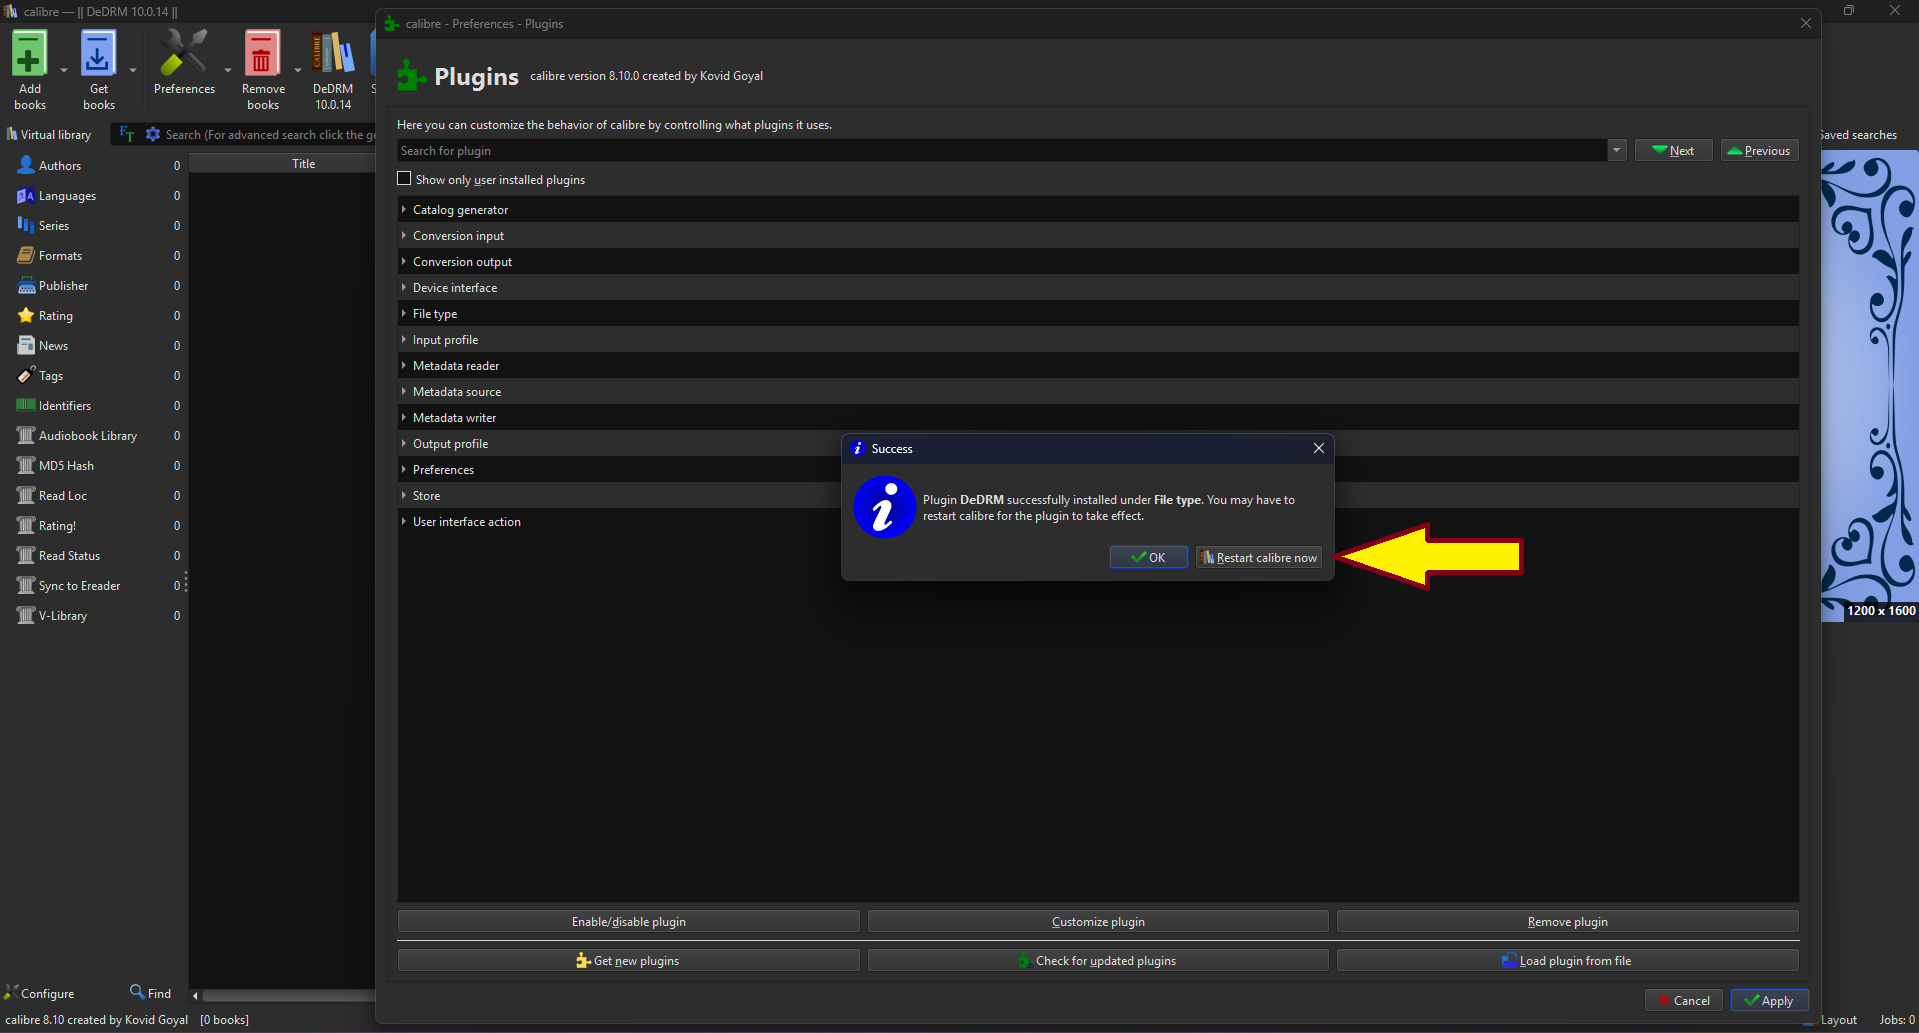1919x1033 pixels.
Task: Open the Get books toolbar icon
Action: click(98, 55)
